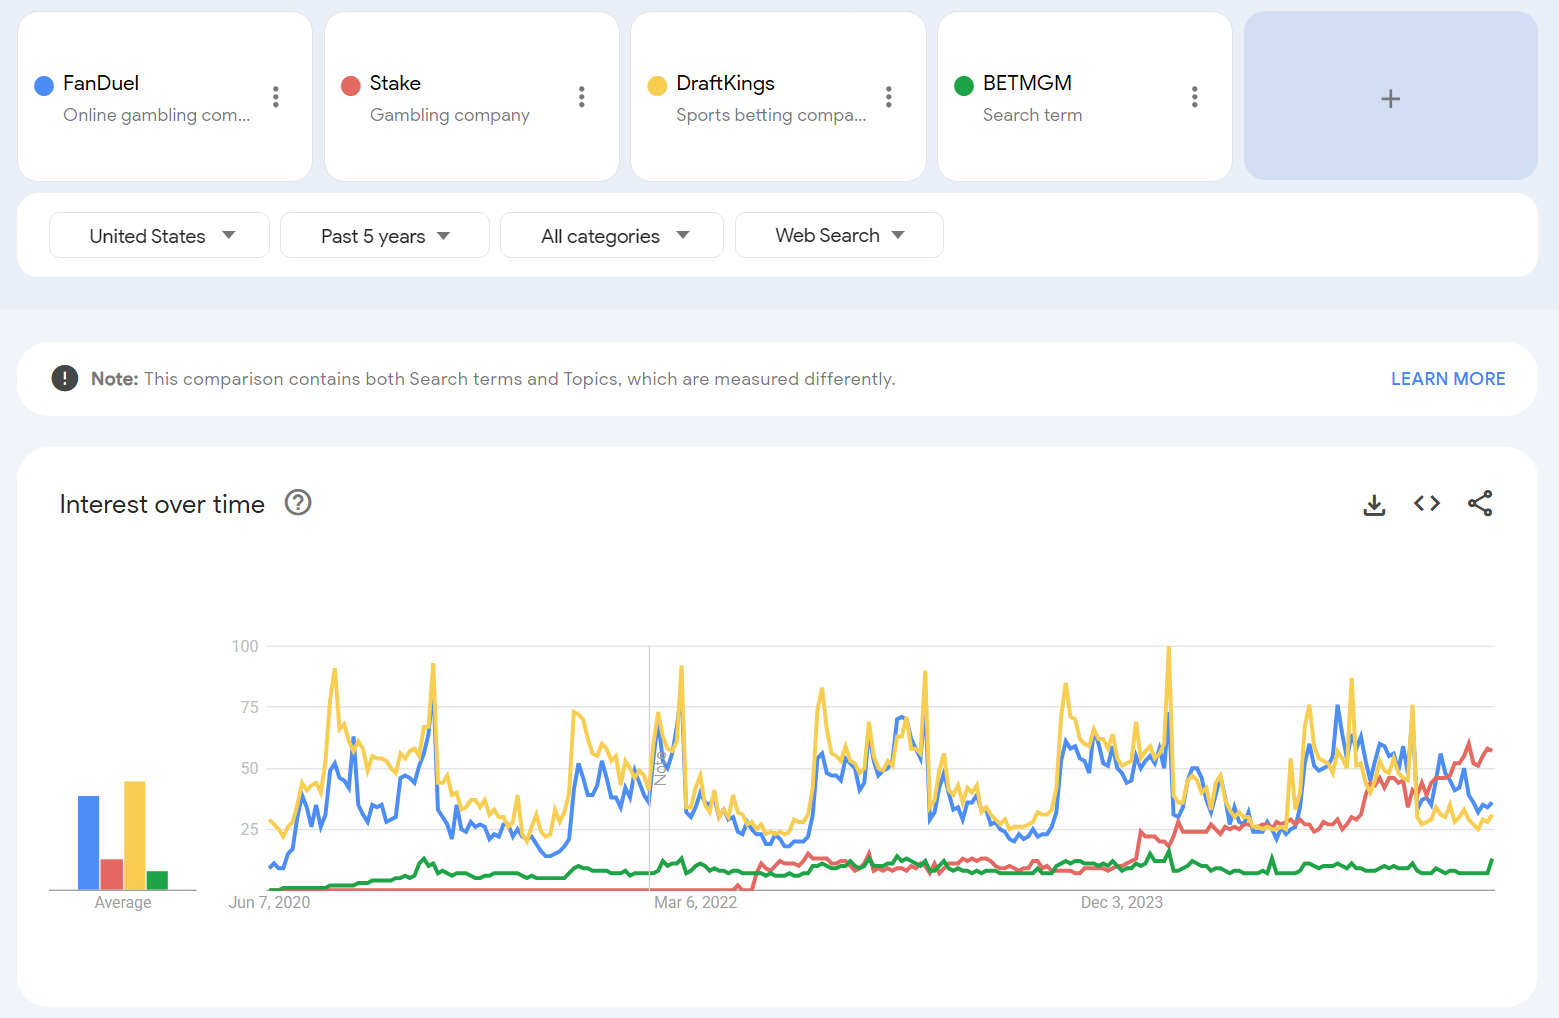
Task: Open the Stake term options menu
Action: [x=581, y=97]
